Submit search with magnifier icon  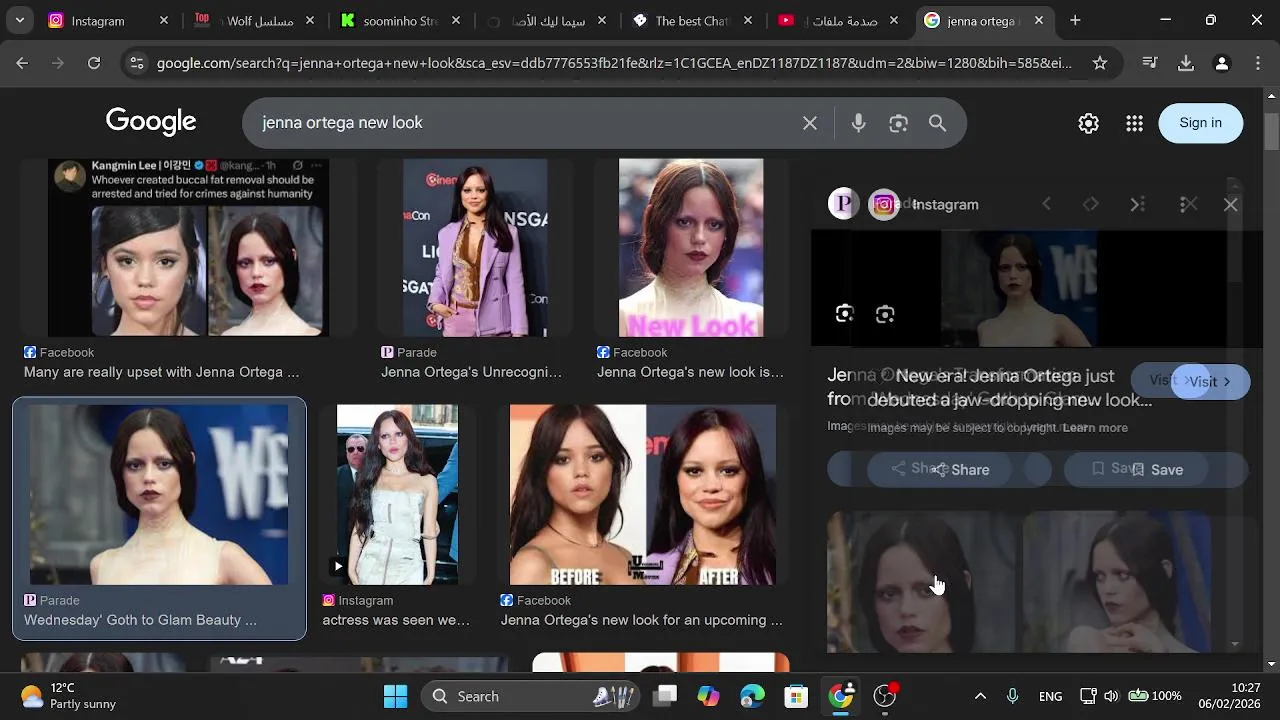937,122
